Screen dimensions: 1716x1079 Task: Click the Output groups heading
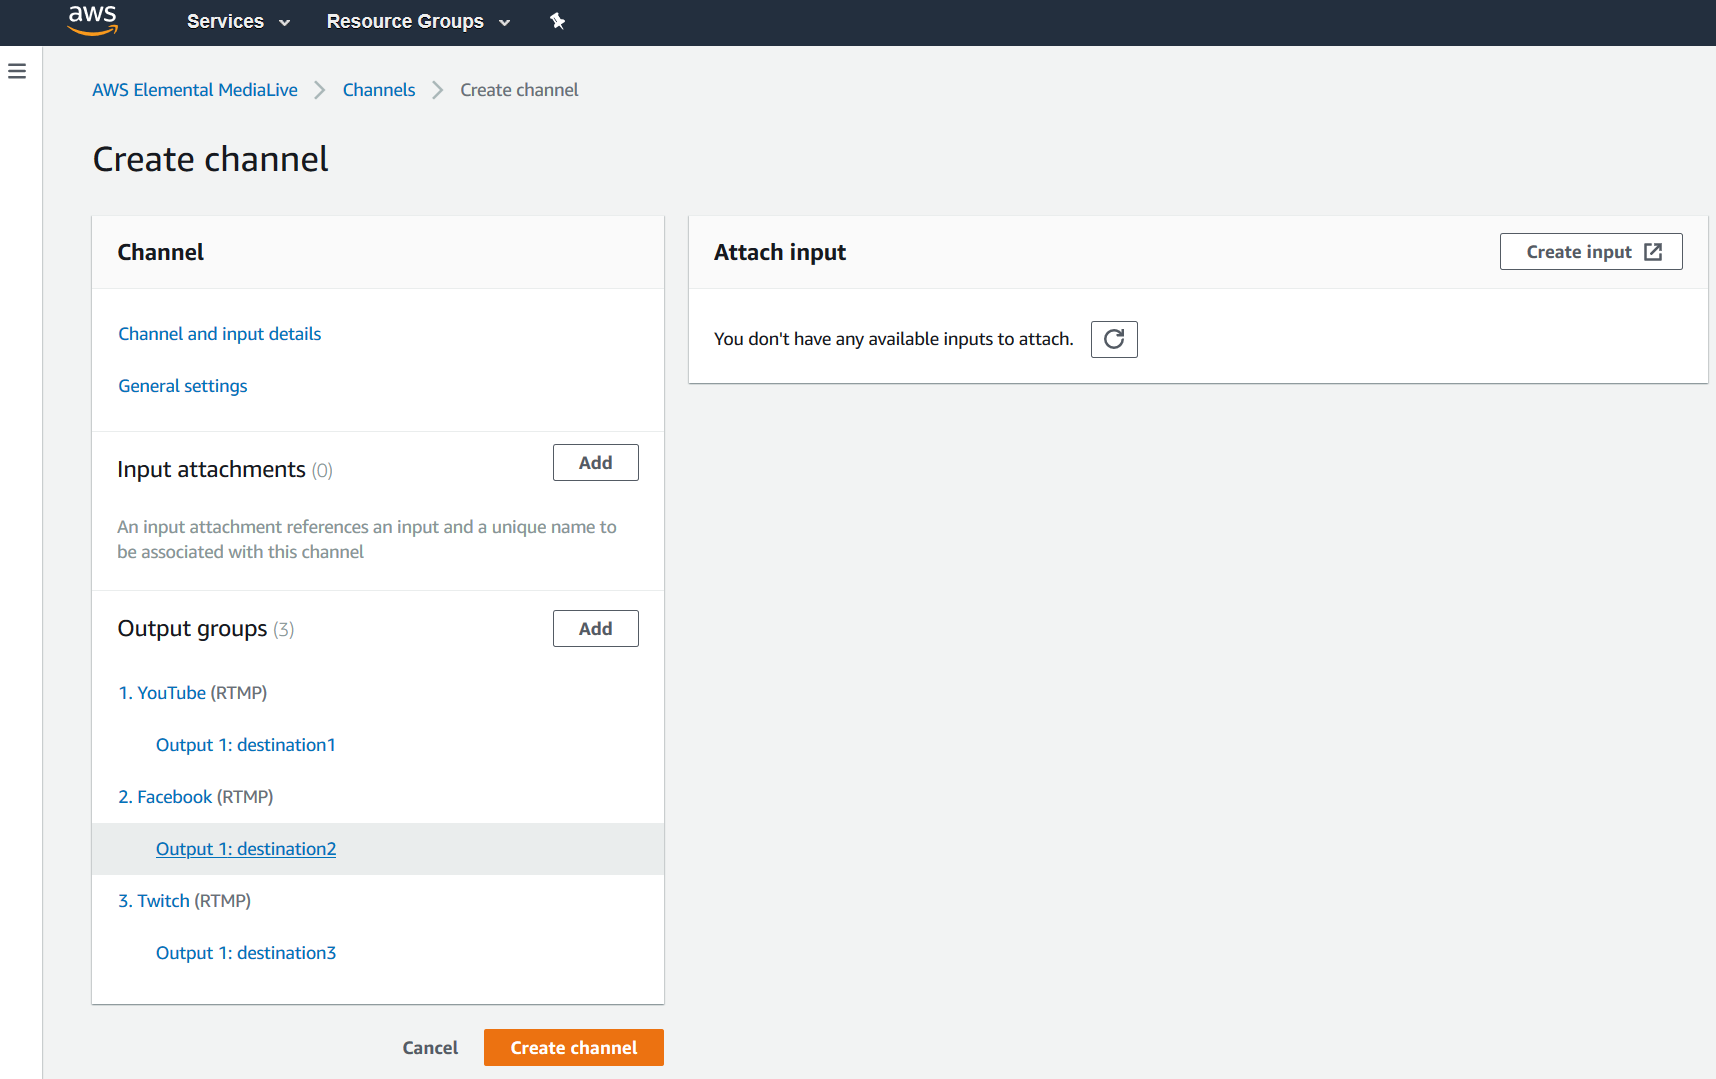[x=192, y=628]
